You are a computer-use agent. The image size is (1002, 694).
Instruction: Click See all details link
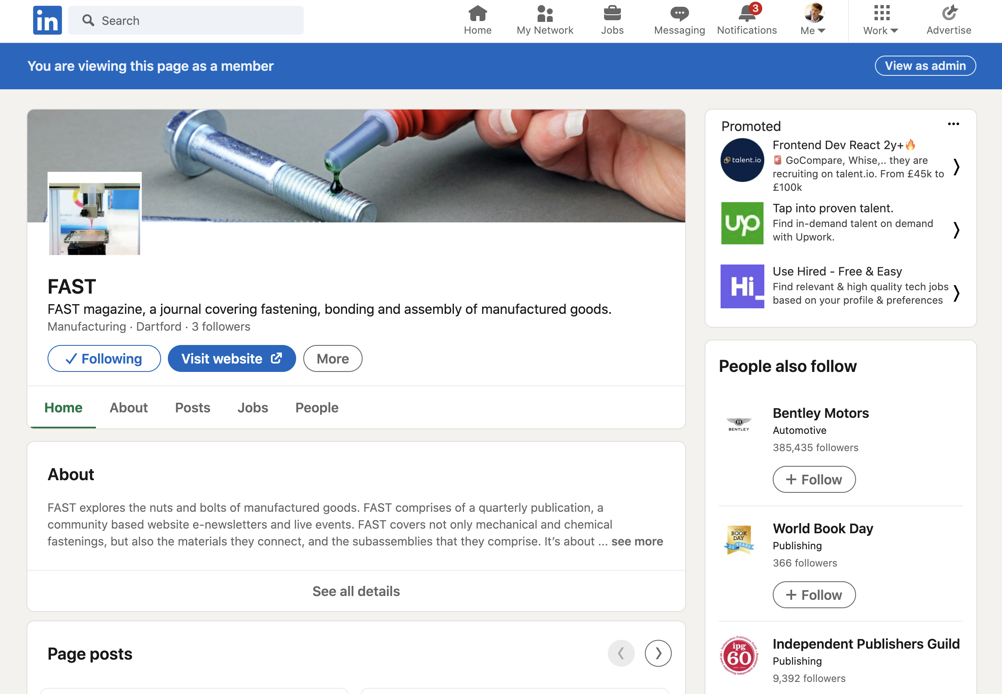click(356, 591)
